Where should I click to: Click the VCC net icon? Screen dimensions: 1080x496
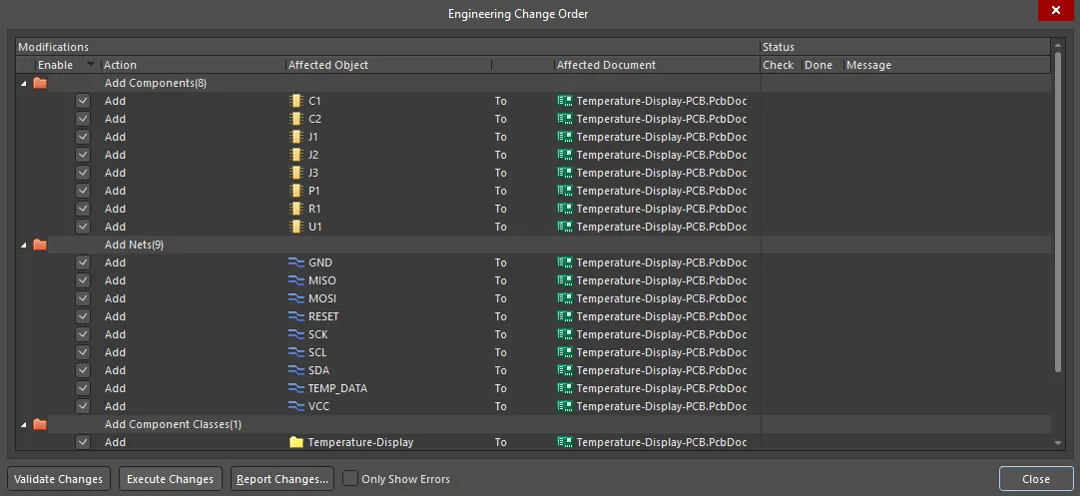click(x=296, y=406)
